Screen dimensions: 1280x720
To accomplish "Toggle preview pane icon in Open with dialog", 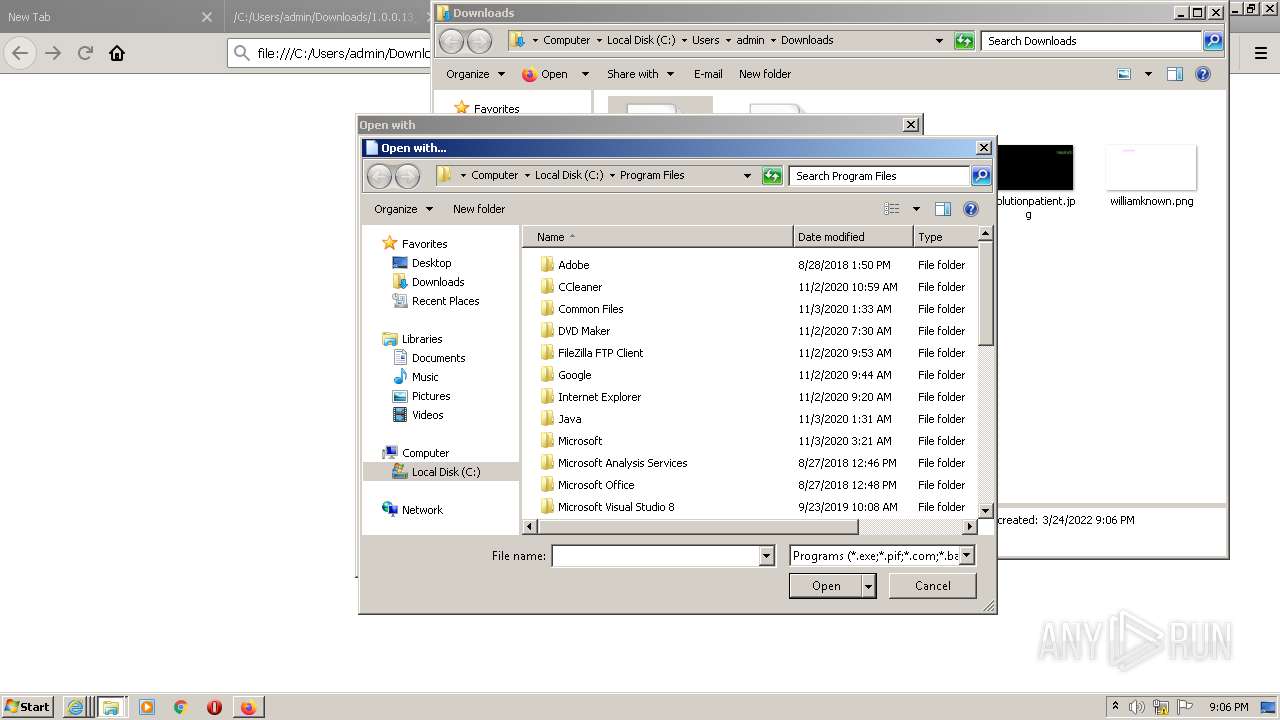I will tap(942, 209).
